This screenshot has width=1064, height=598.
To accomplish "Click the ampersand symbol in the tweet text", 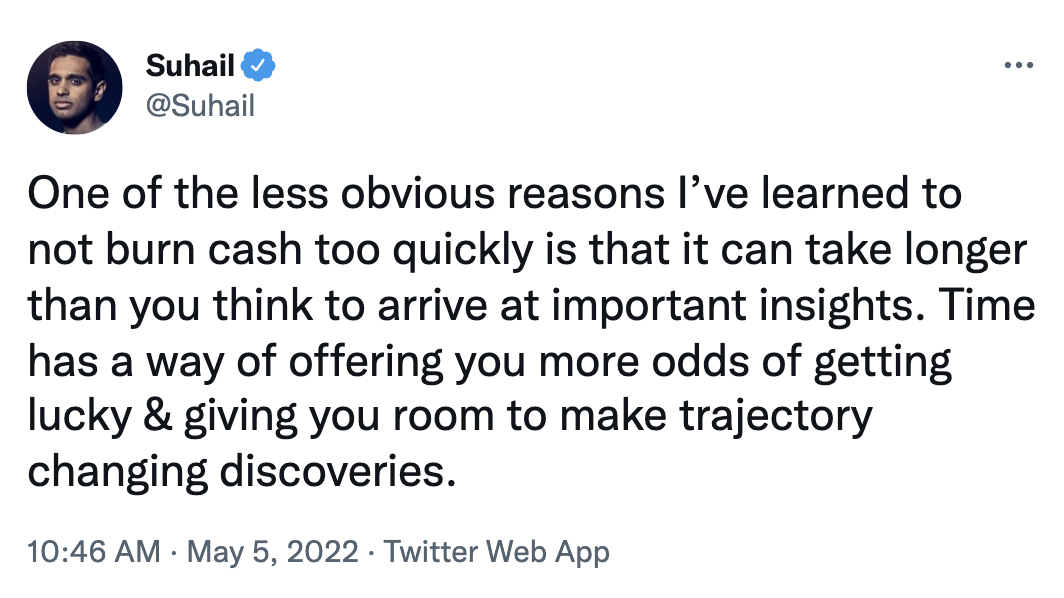I will pyautogui.click(x=157, y=416).
